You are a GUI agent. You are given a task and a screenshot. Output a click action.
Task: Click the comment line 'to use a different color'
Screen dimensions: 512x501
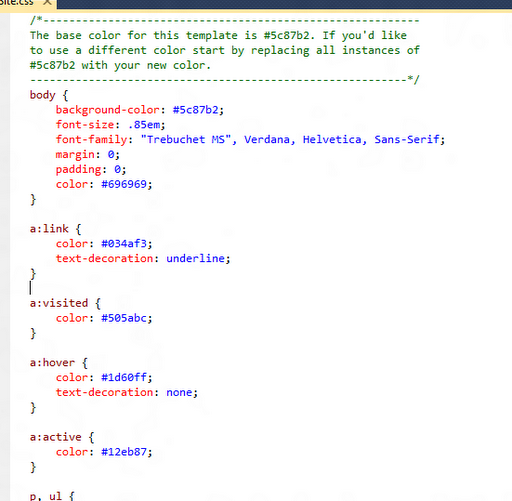(225, 50)
